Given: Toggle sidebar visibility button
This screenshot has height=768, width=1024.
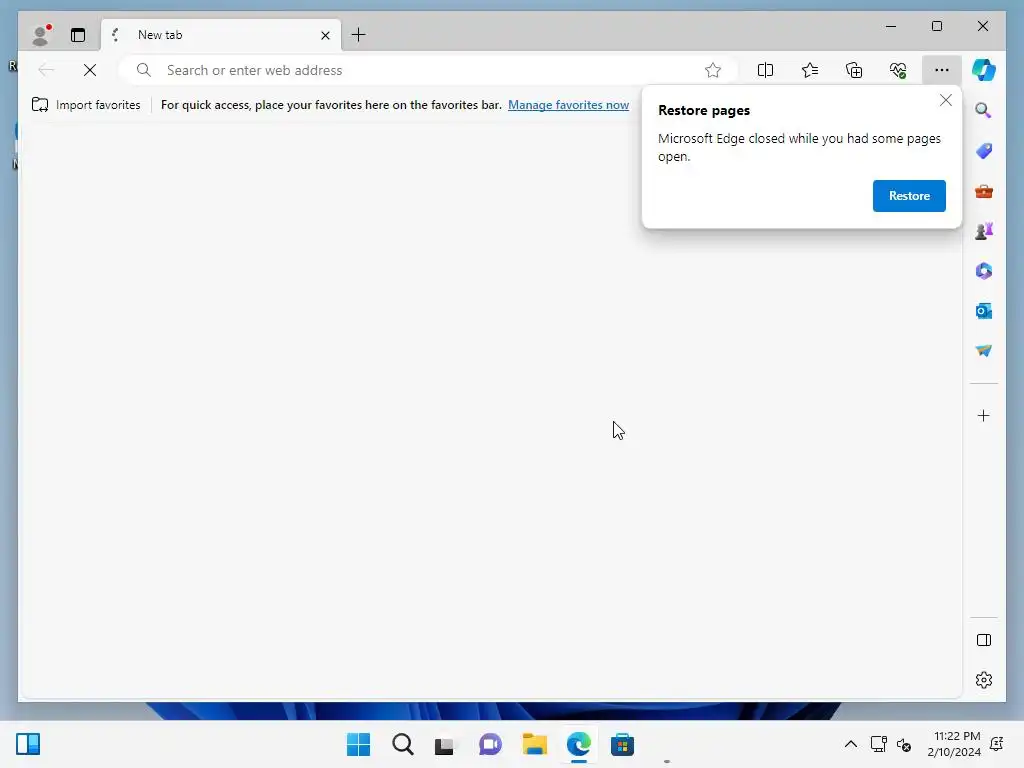Looking at the screenshot, I should pos(984,640).
